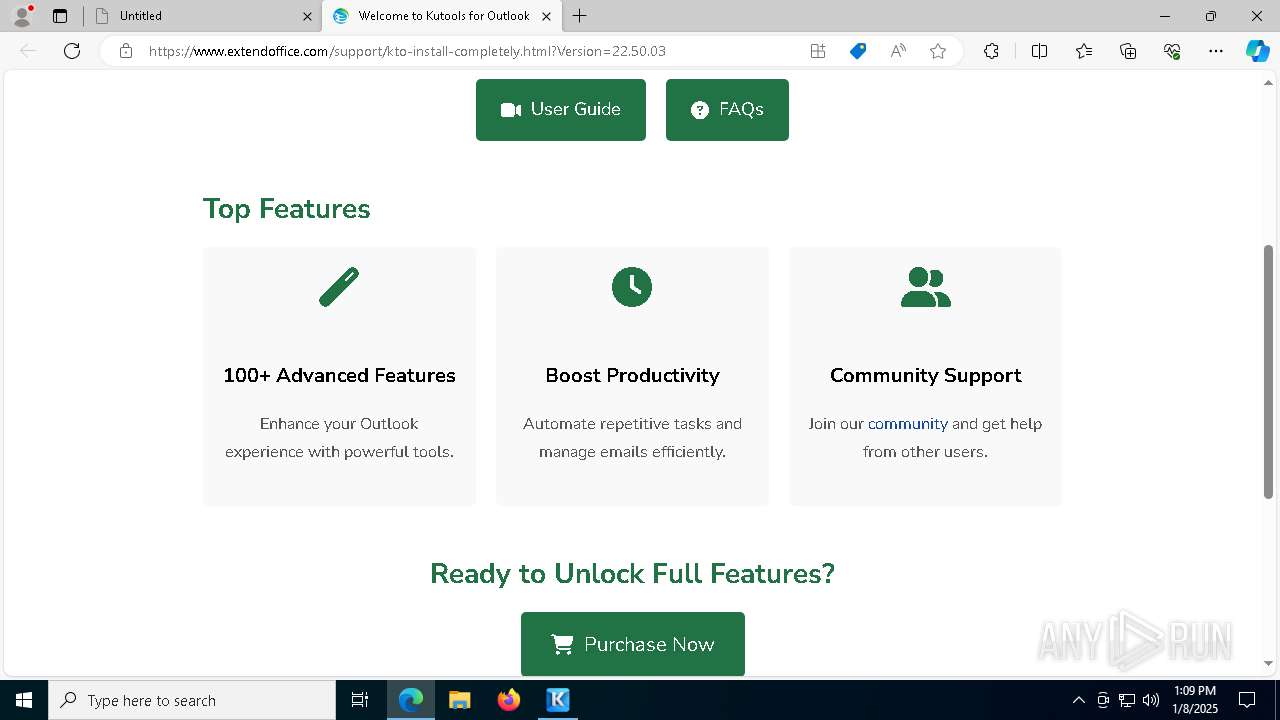Open the User Guide button
The height and width of the screenshot is (720, 1280).
(561, 110)
